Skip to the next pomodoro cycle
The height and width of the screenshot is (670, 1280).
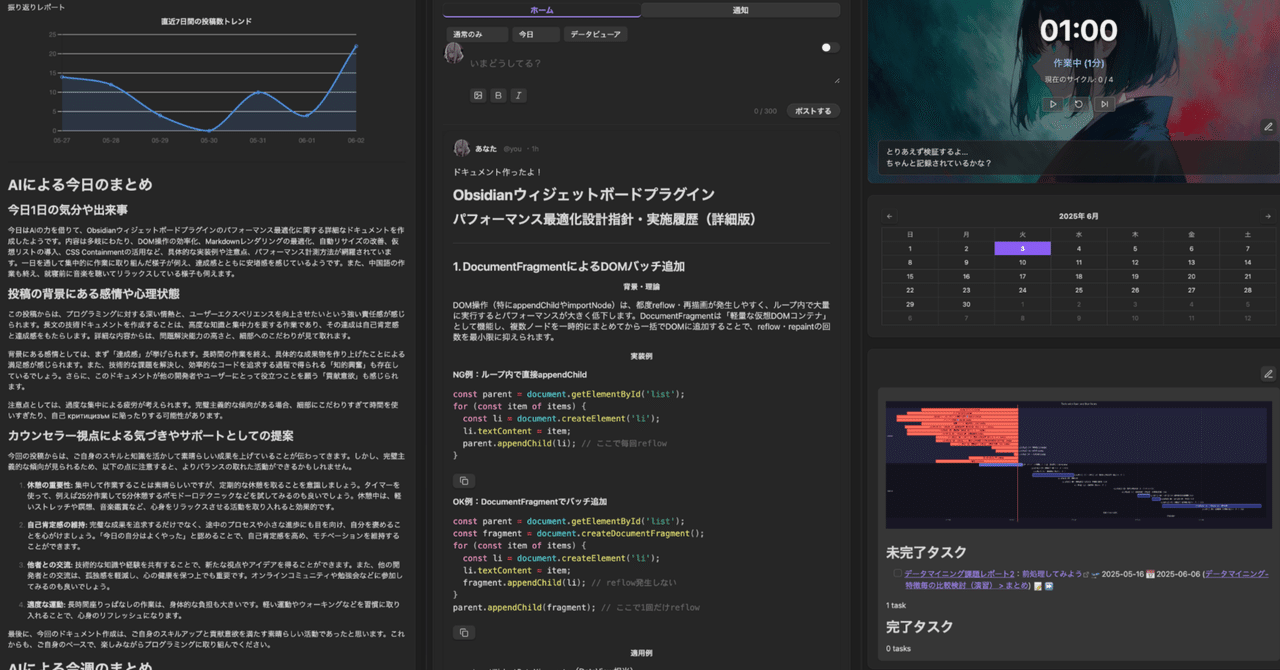pos(1105,104)
